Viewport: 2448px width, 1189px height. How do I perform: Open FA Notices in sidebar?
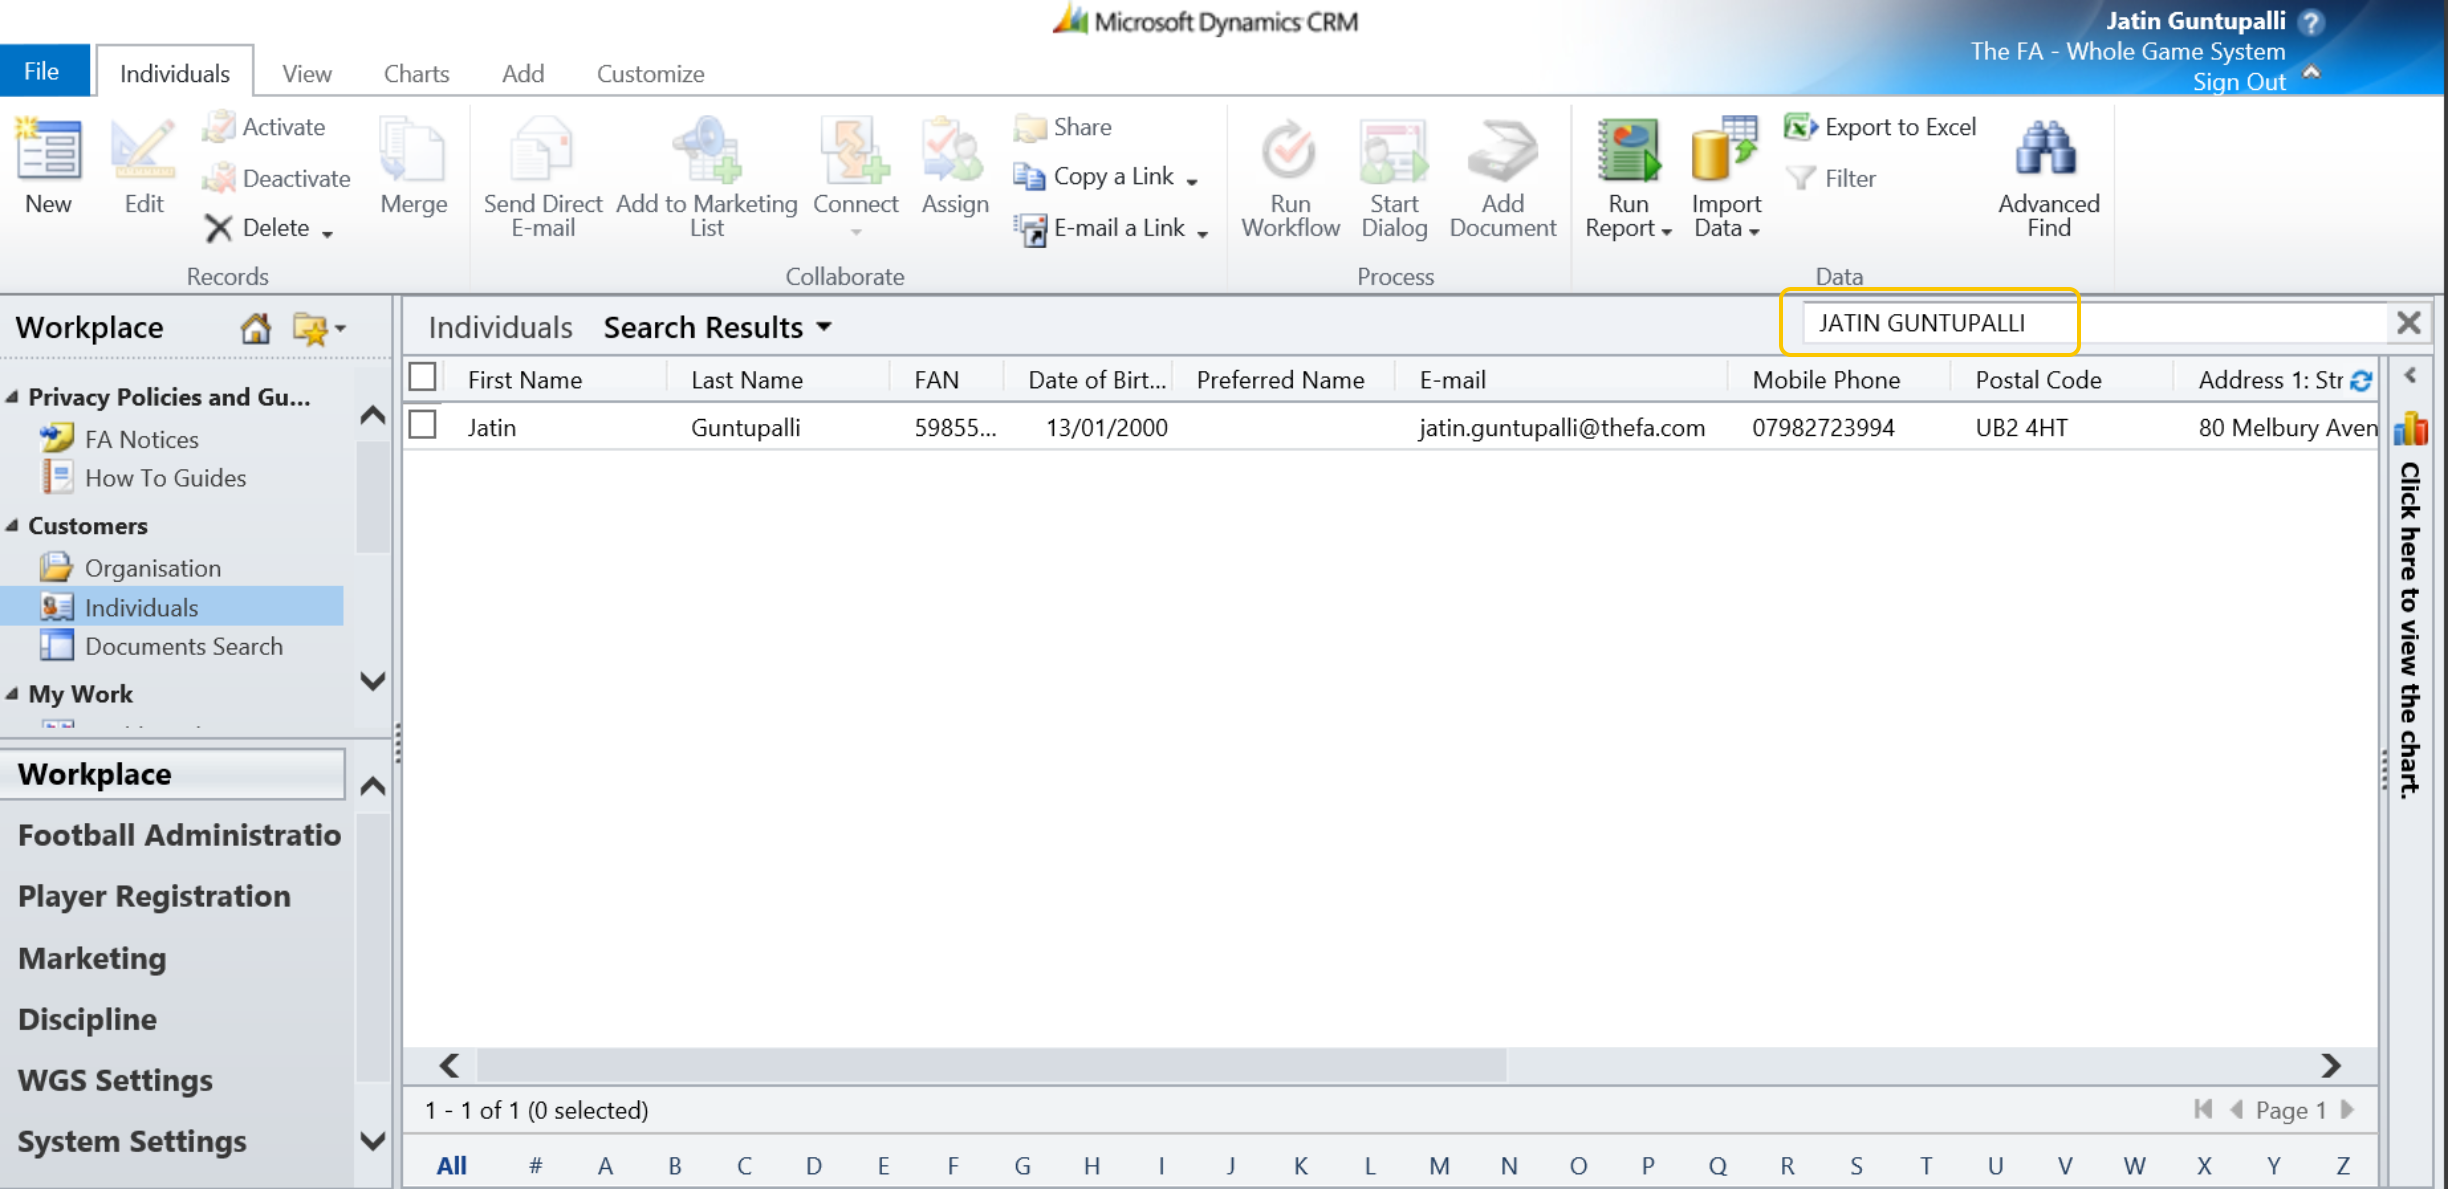point(141,439)
